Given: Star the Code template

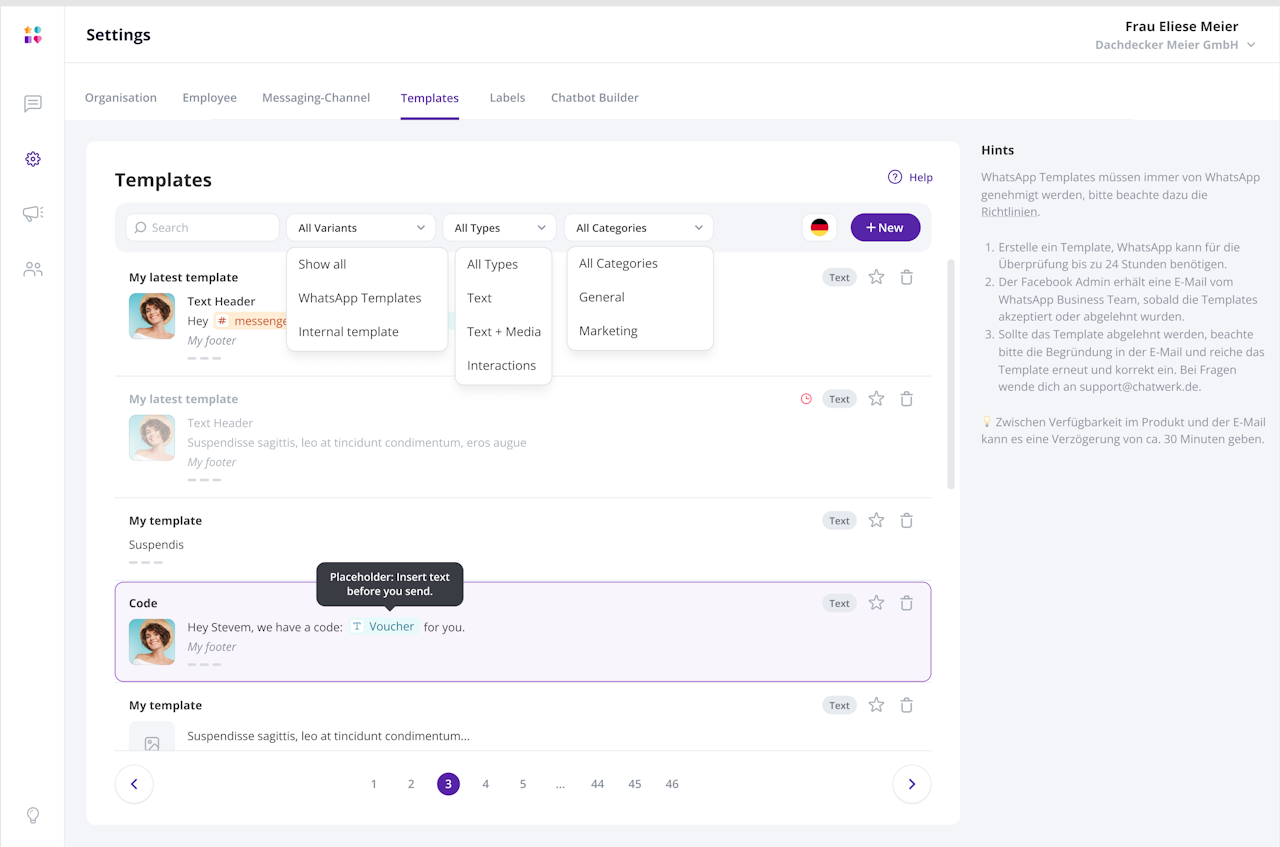Looking at the screenshot, I should (x=876, y=603).
